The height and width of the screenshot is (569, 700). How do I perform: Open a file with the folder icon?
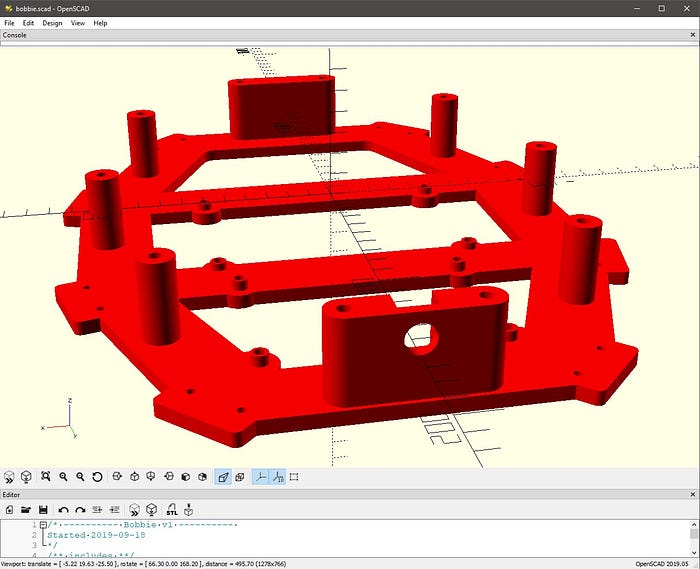[x=26, y=510]
